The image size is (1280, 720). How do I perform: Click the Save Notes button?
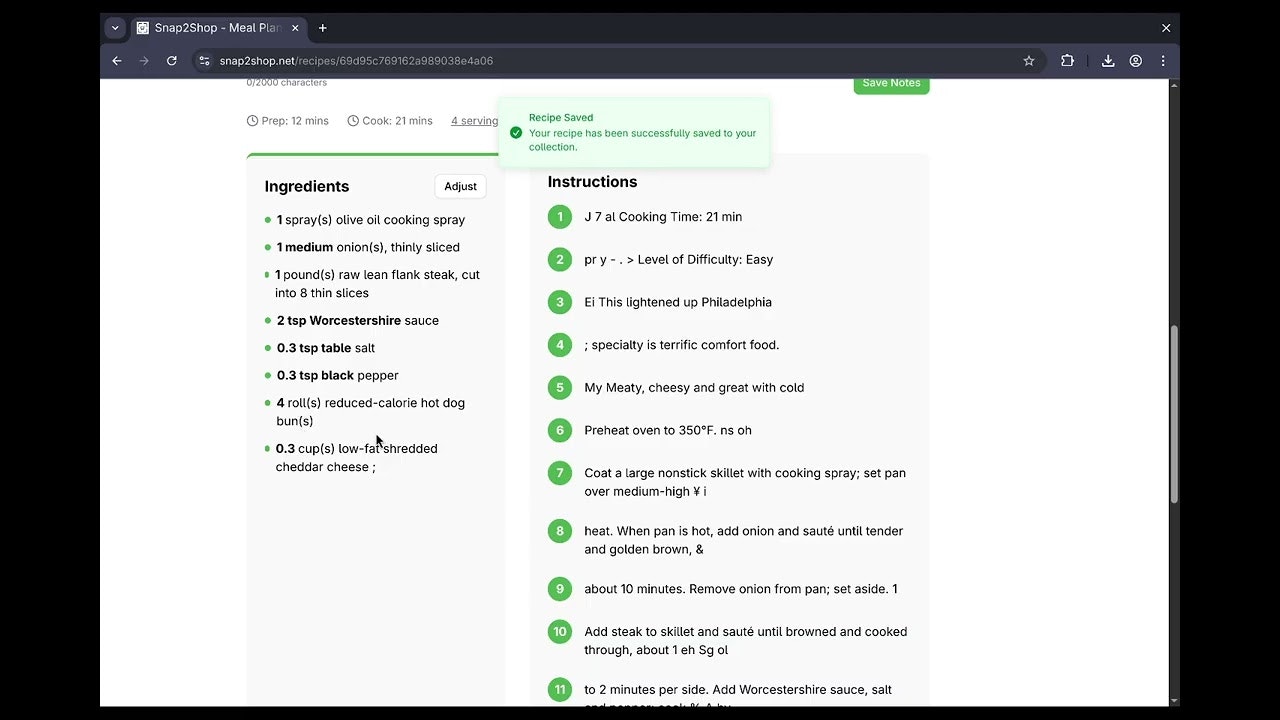click(891, 84)
